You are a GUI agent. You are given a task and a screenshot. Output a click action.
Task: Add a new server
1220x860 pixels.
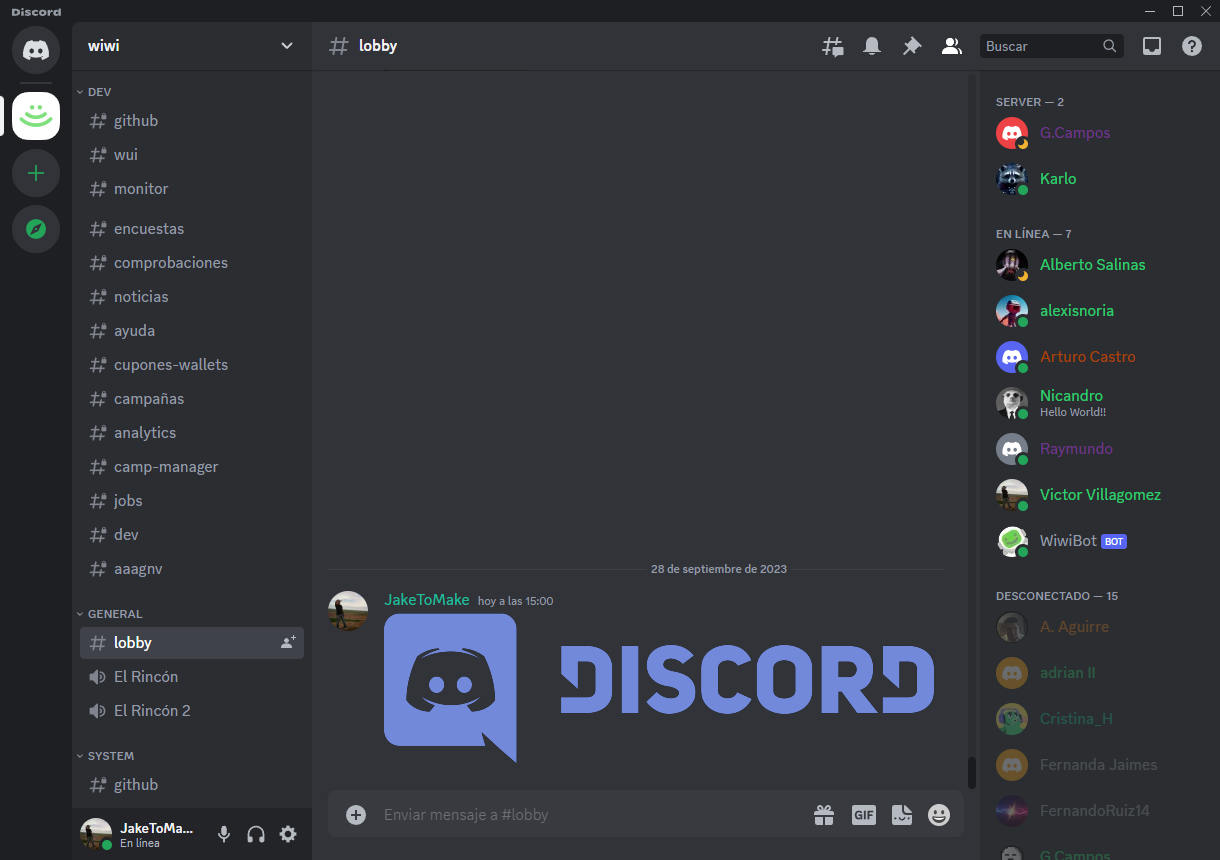(x=36, y=174)
